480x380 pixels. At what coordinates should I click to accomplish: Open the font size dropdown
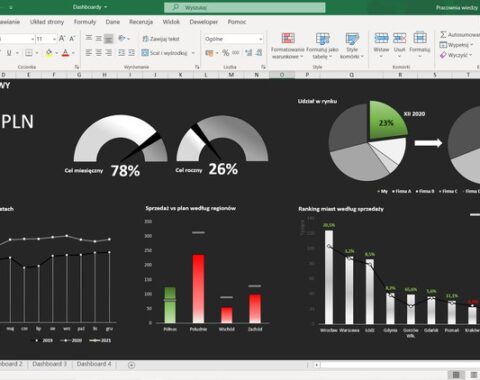click(54, 39)
